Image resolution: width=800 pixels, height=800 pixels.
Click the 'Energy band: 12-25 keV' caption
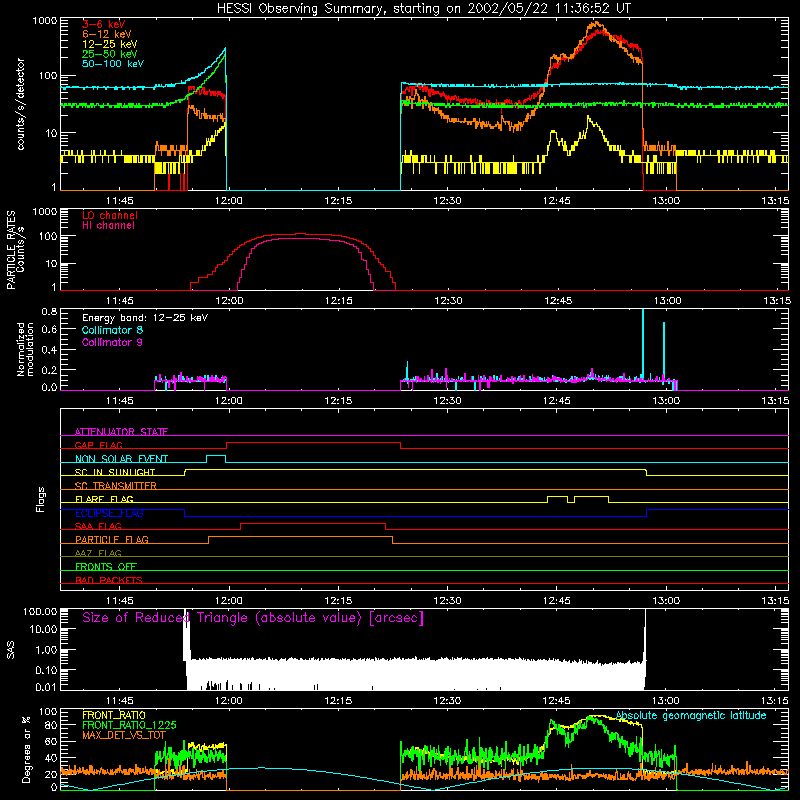145,318
